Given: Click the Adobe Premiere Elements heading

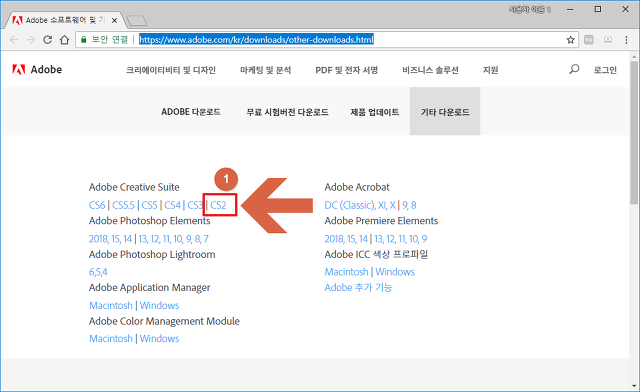Looking at the screenshot, I should click(381, 221).
